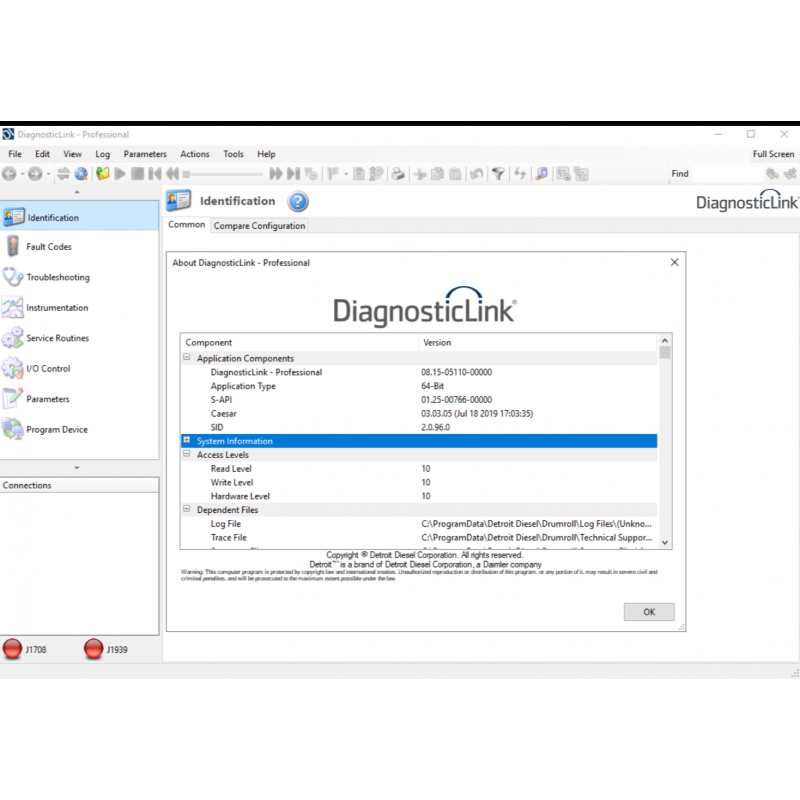Open the Parameters panel

47,399
